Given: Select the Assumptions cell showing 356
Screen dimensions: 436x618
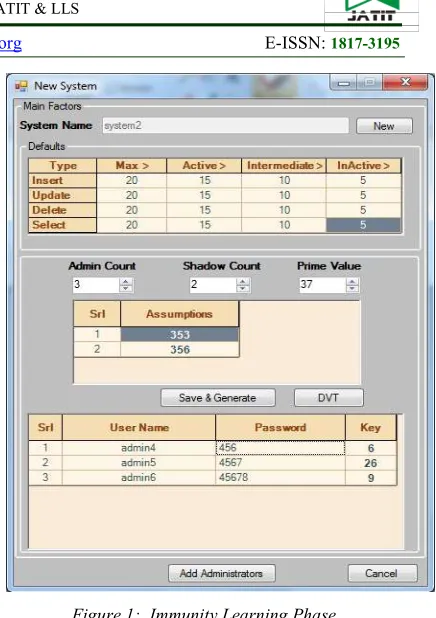Looking at the screenshot, I should pos(180,350).
